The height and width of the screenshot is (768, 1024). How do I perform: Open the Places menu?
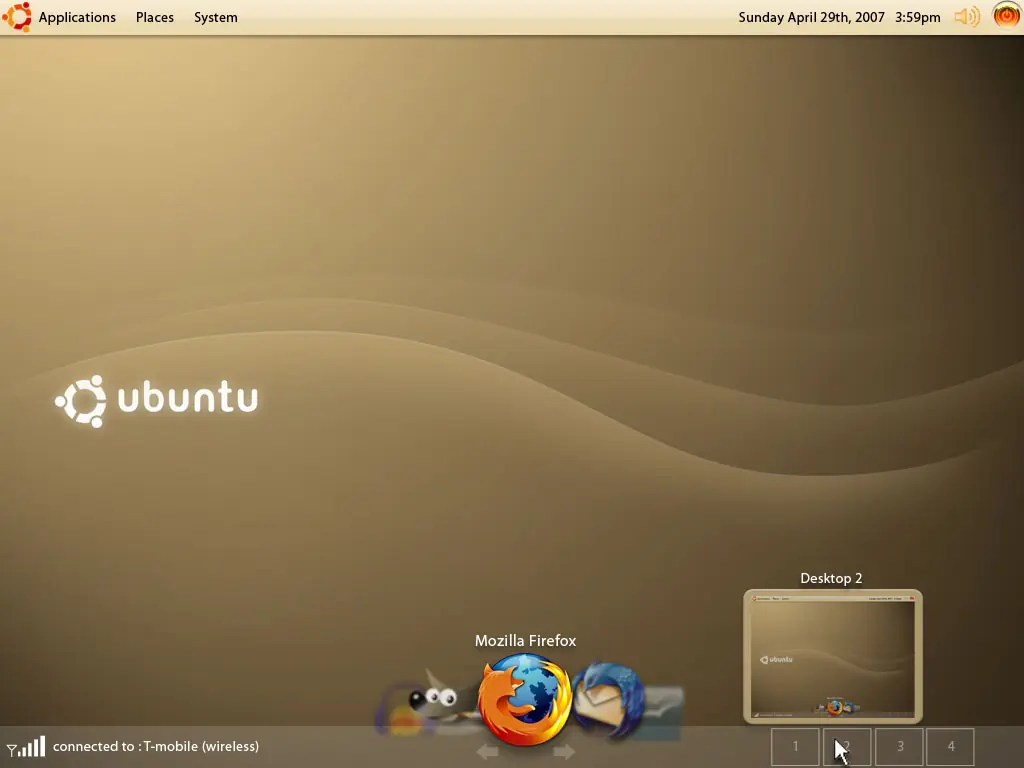[x=155, y=17]
